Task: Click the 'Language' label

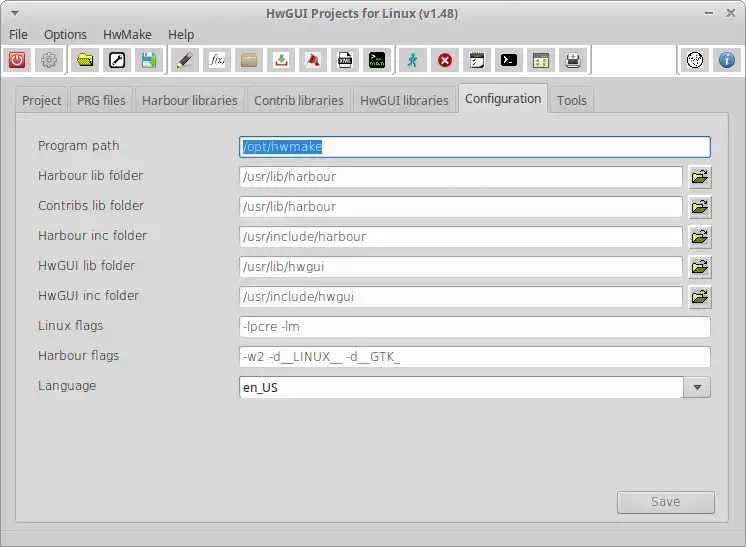Action: pos(67,386)
